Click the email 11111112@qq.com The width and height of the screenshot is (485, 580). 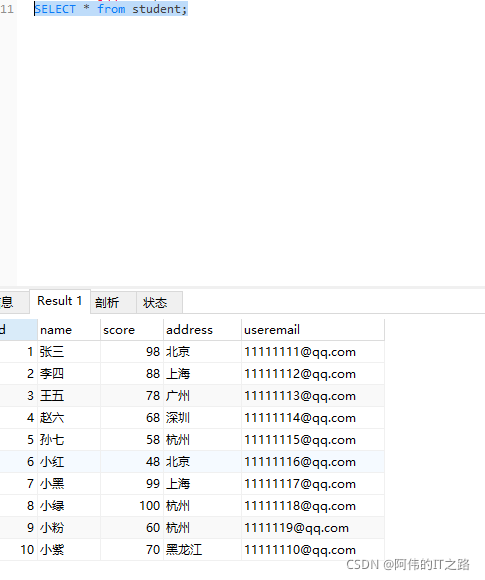click(x=313, y=374)
